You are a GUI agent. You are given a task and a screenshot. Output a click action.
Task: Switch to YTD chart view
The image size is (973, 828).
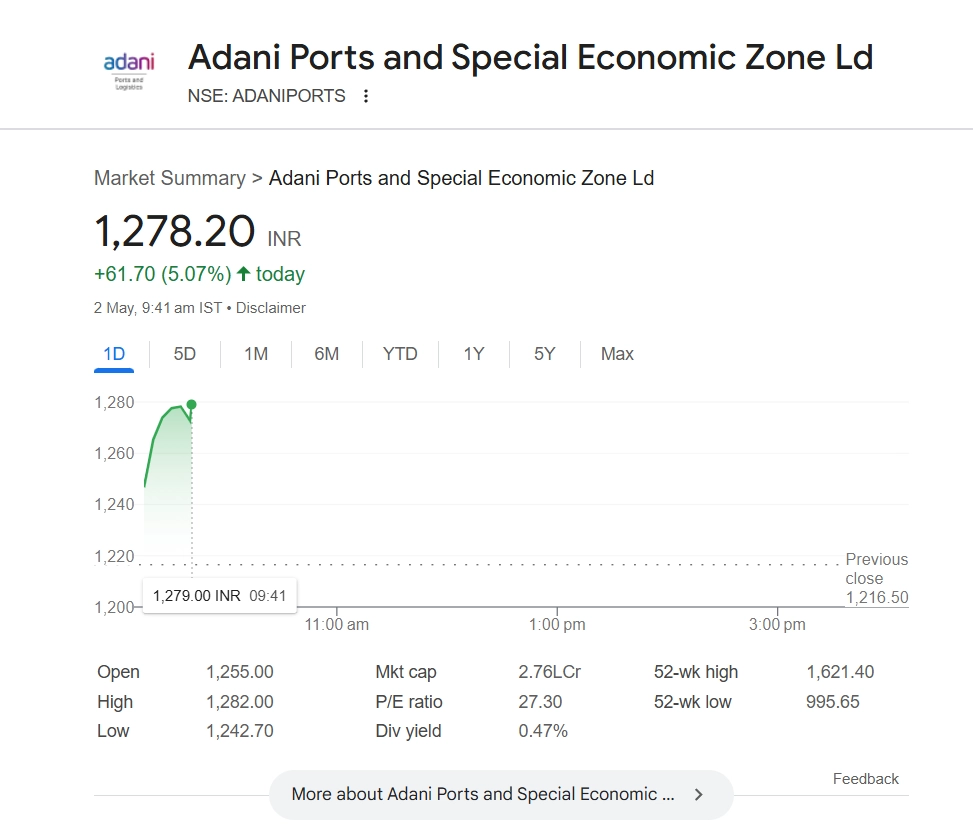400,354
